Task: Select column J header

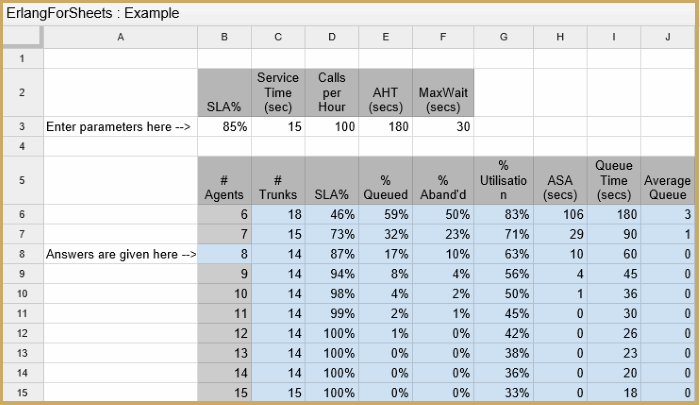Action: [x=667, y=37]
